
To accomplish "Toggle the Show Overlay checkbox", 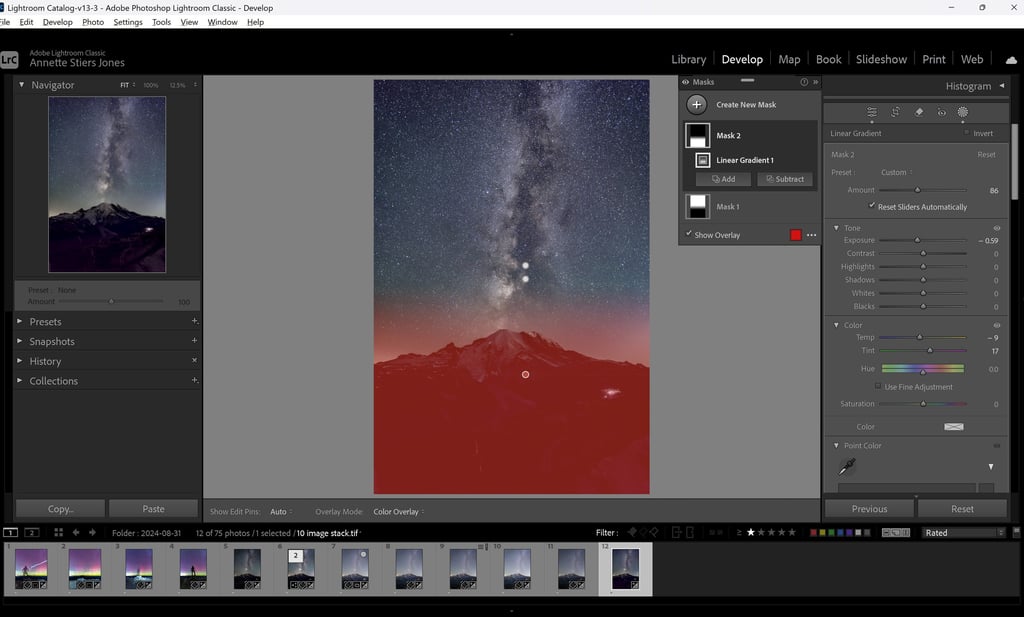I will pyautogui.click(x=688, y=234).
